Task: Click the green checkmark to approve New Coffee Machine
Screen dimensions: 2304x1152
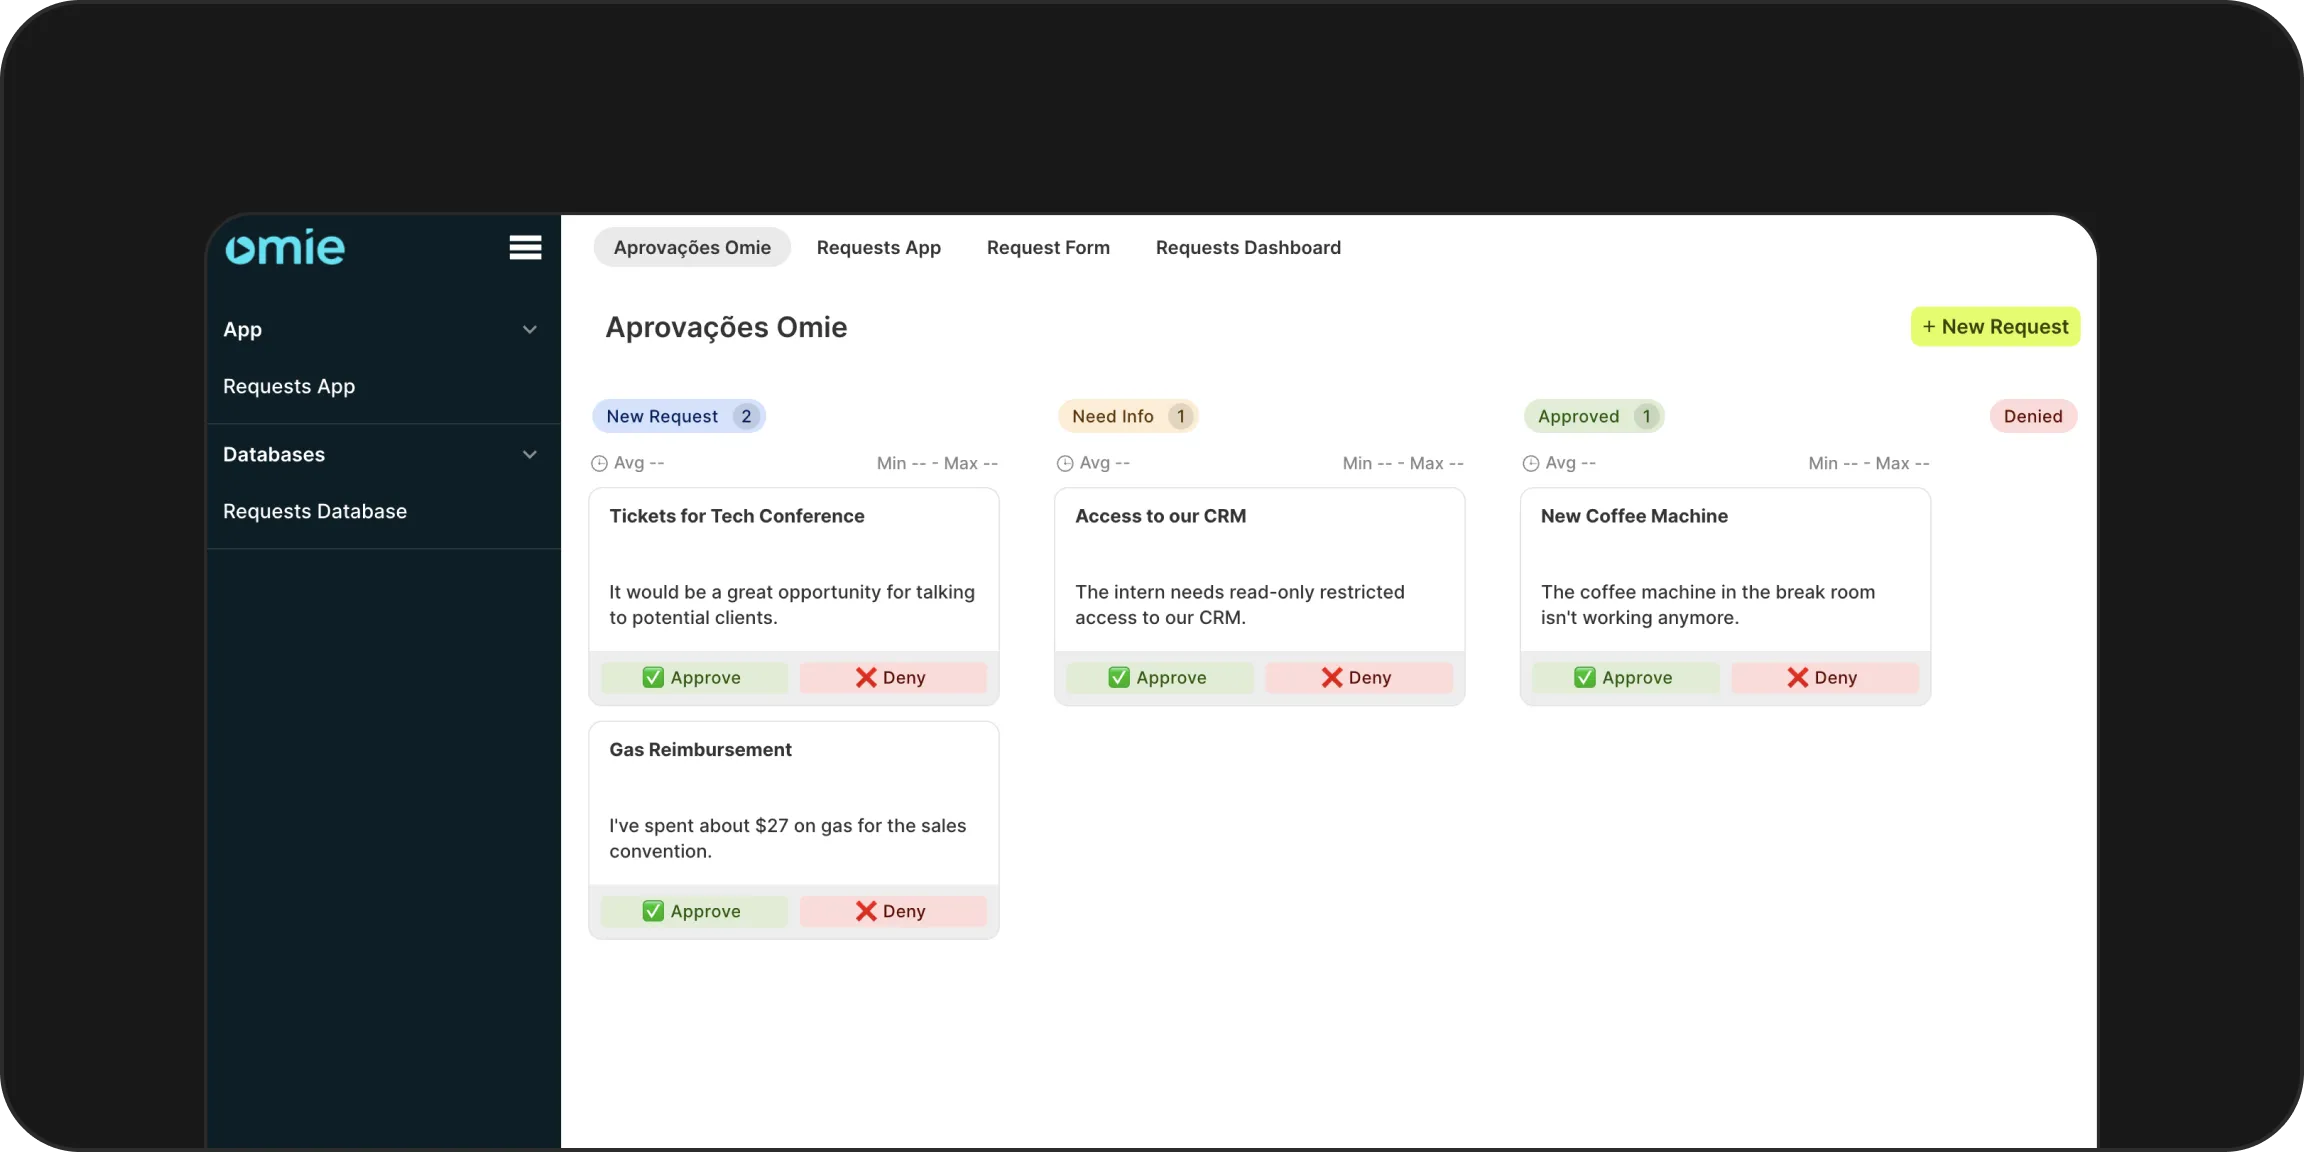Action: click(1585, 677)
